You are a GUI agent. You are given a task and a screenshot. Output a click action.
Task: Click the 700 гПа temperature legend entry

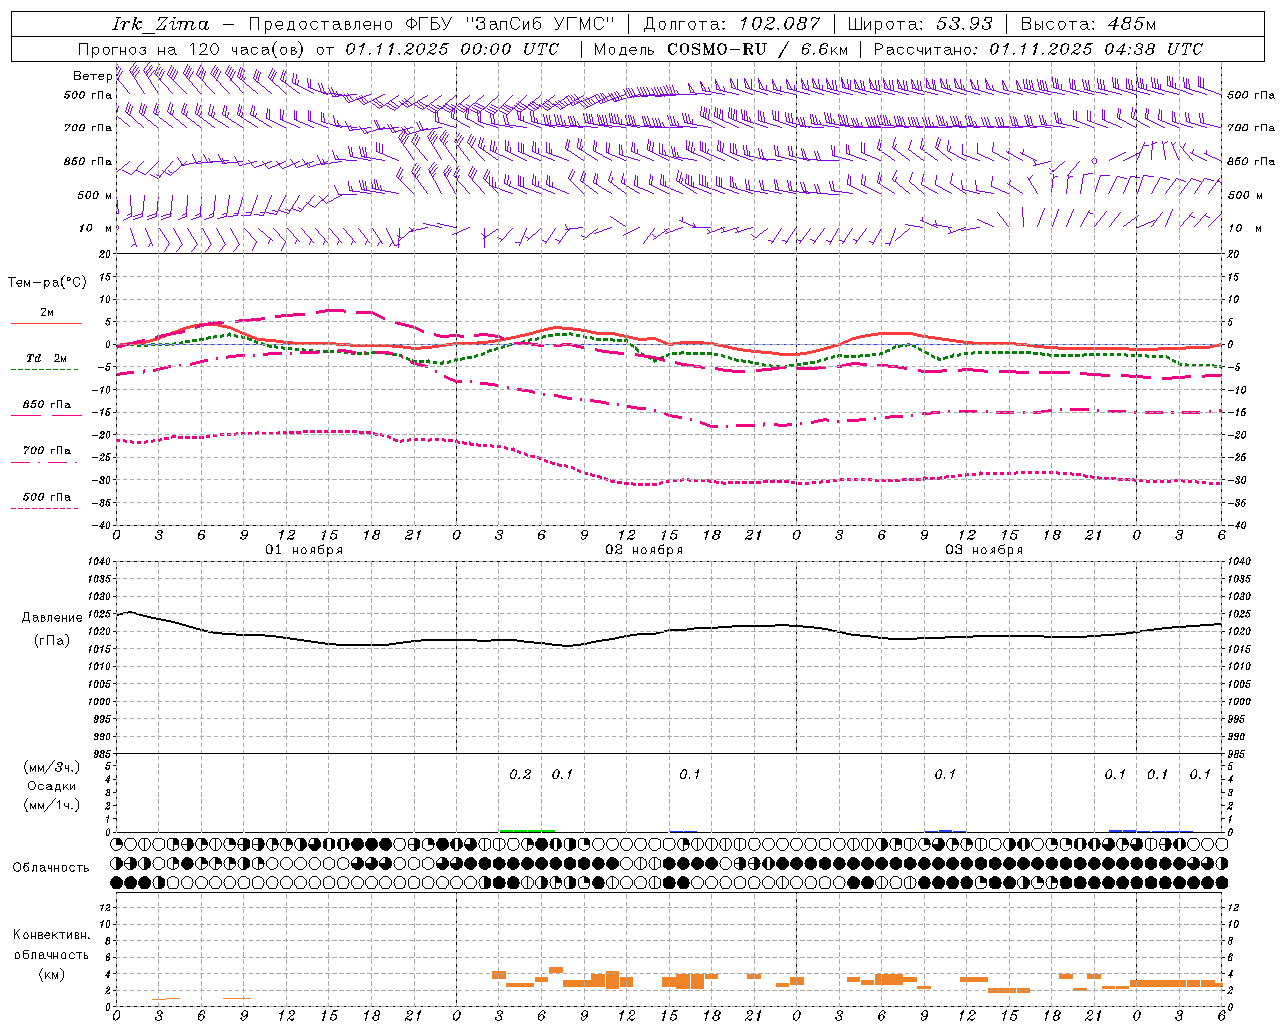(47, 451)
